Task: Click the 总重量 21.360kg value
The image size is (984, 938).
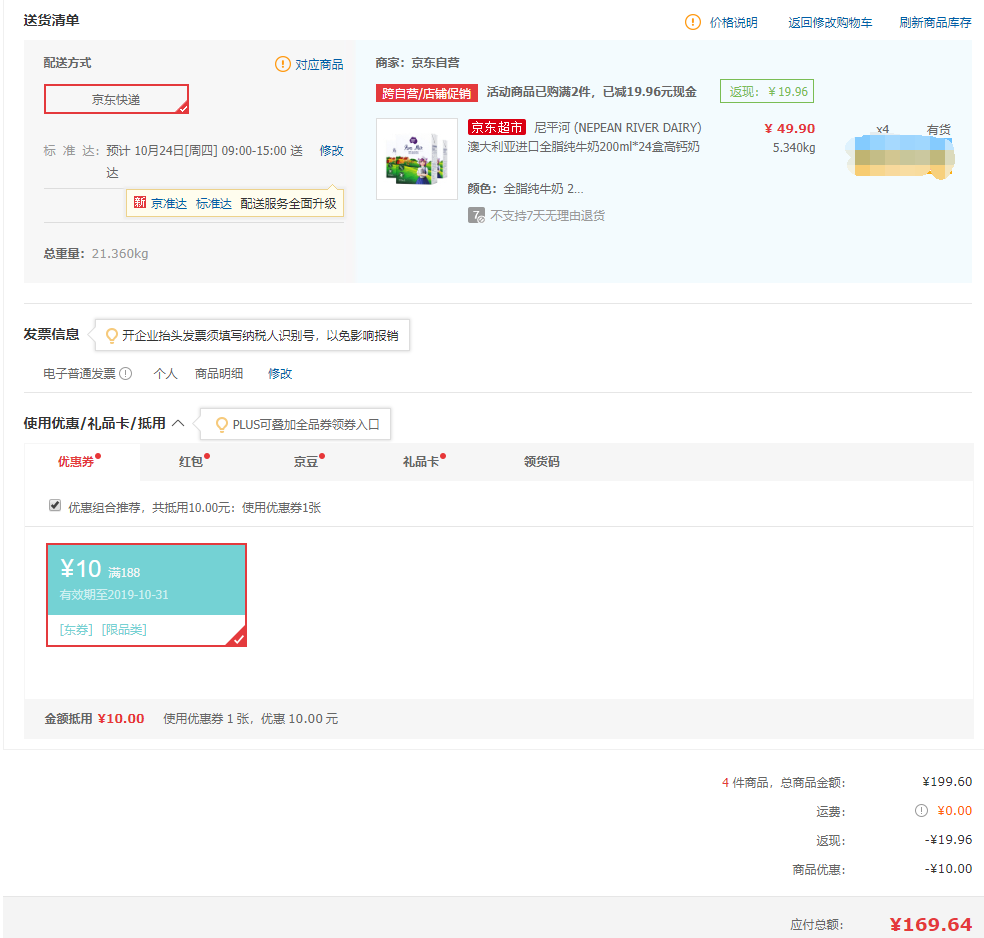Action: (120, 253)
